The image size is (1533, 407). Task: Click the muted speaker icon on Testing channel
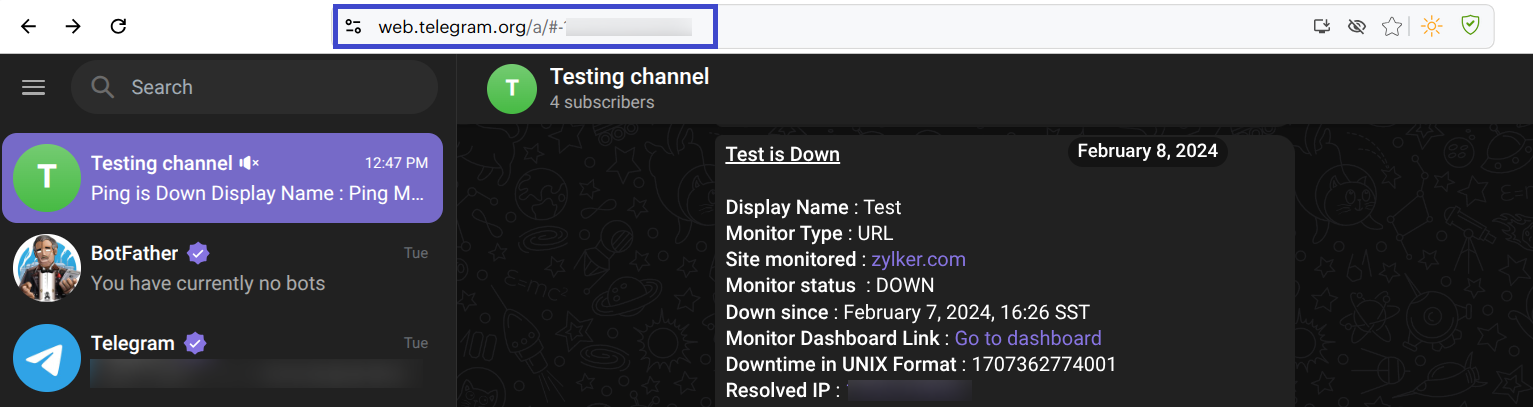tap(249, 163)
